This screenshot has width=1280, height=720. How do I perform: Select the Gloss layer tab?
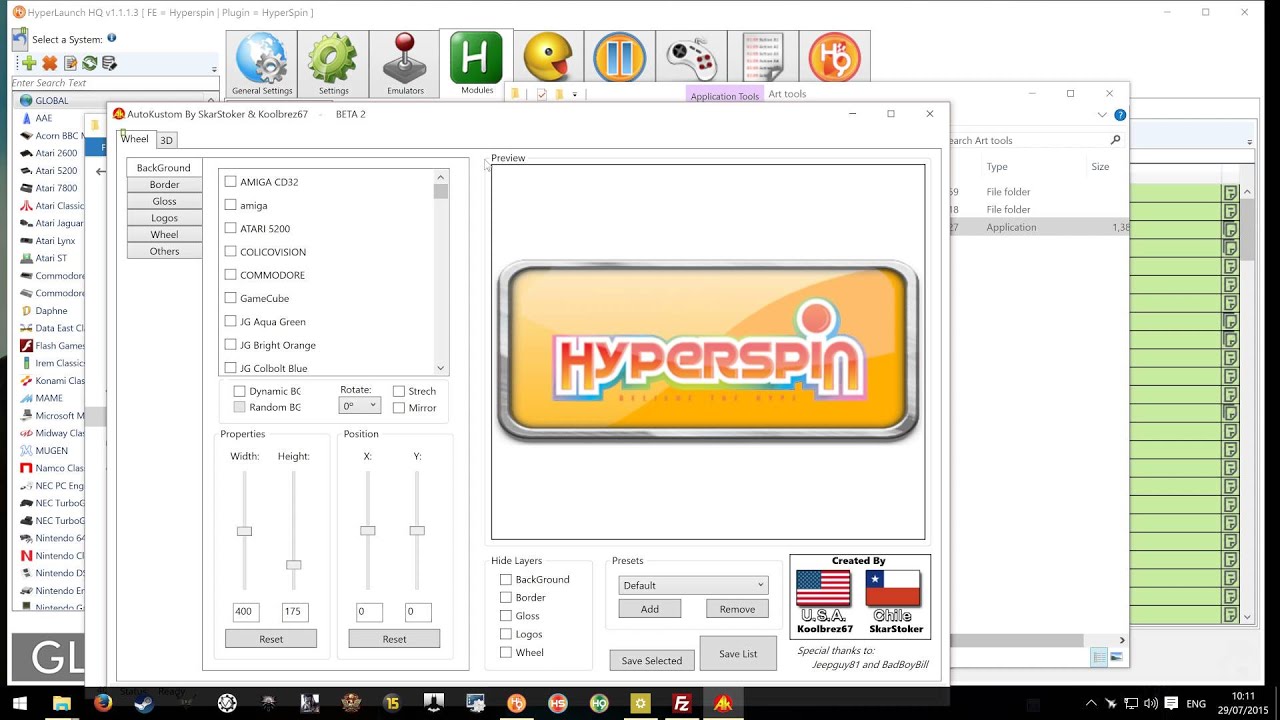click(164, 201)
